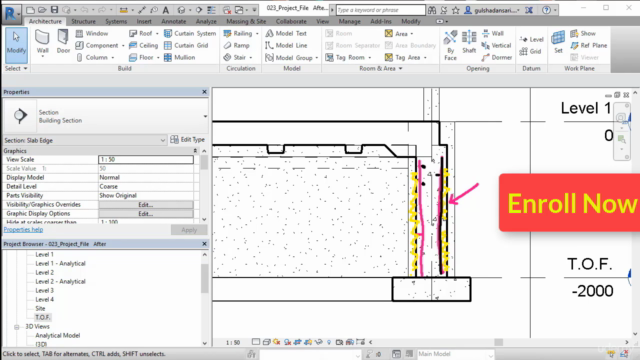This screenshot has width=640, height=360.
Task: Edit Visibility/Graphics Overrides
Action: 146,204
